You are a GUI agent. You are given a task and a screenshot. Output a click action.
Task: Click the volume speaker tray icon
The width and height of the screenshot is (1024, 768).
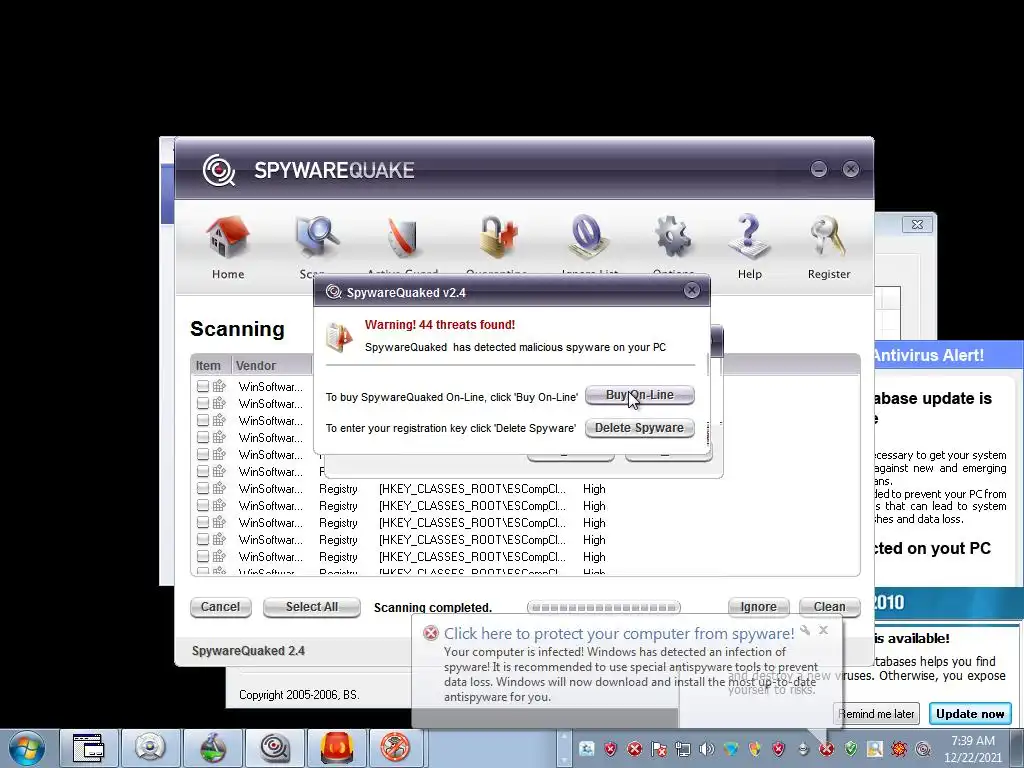(707, 749)
